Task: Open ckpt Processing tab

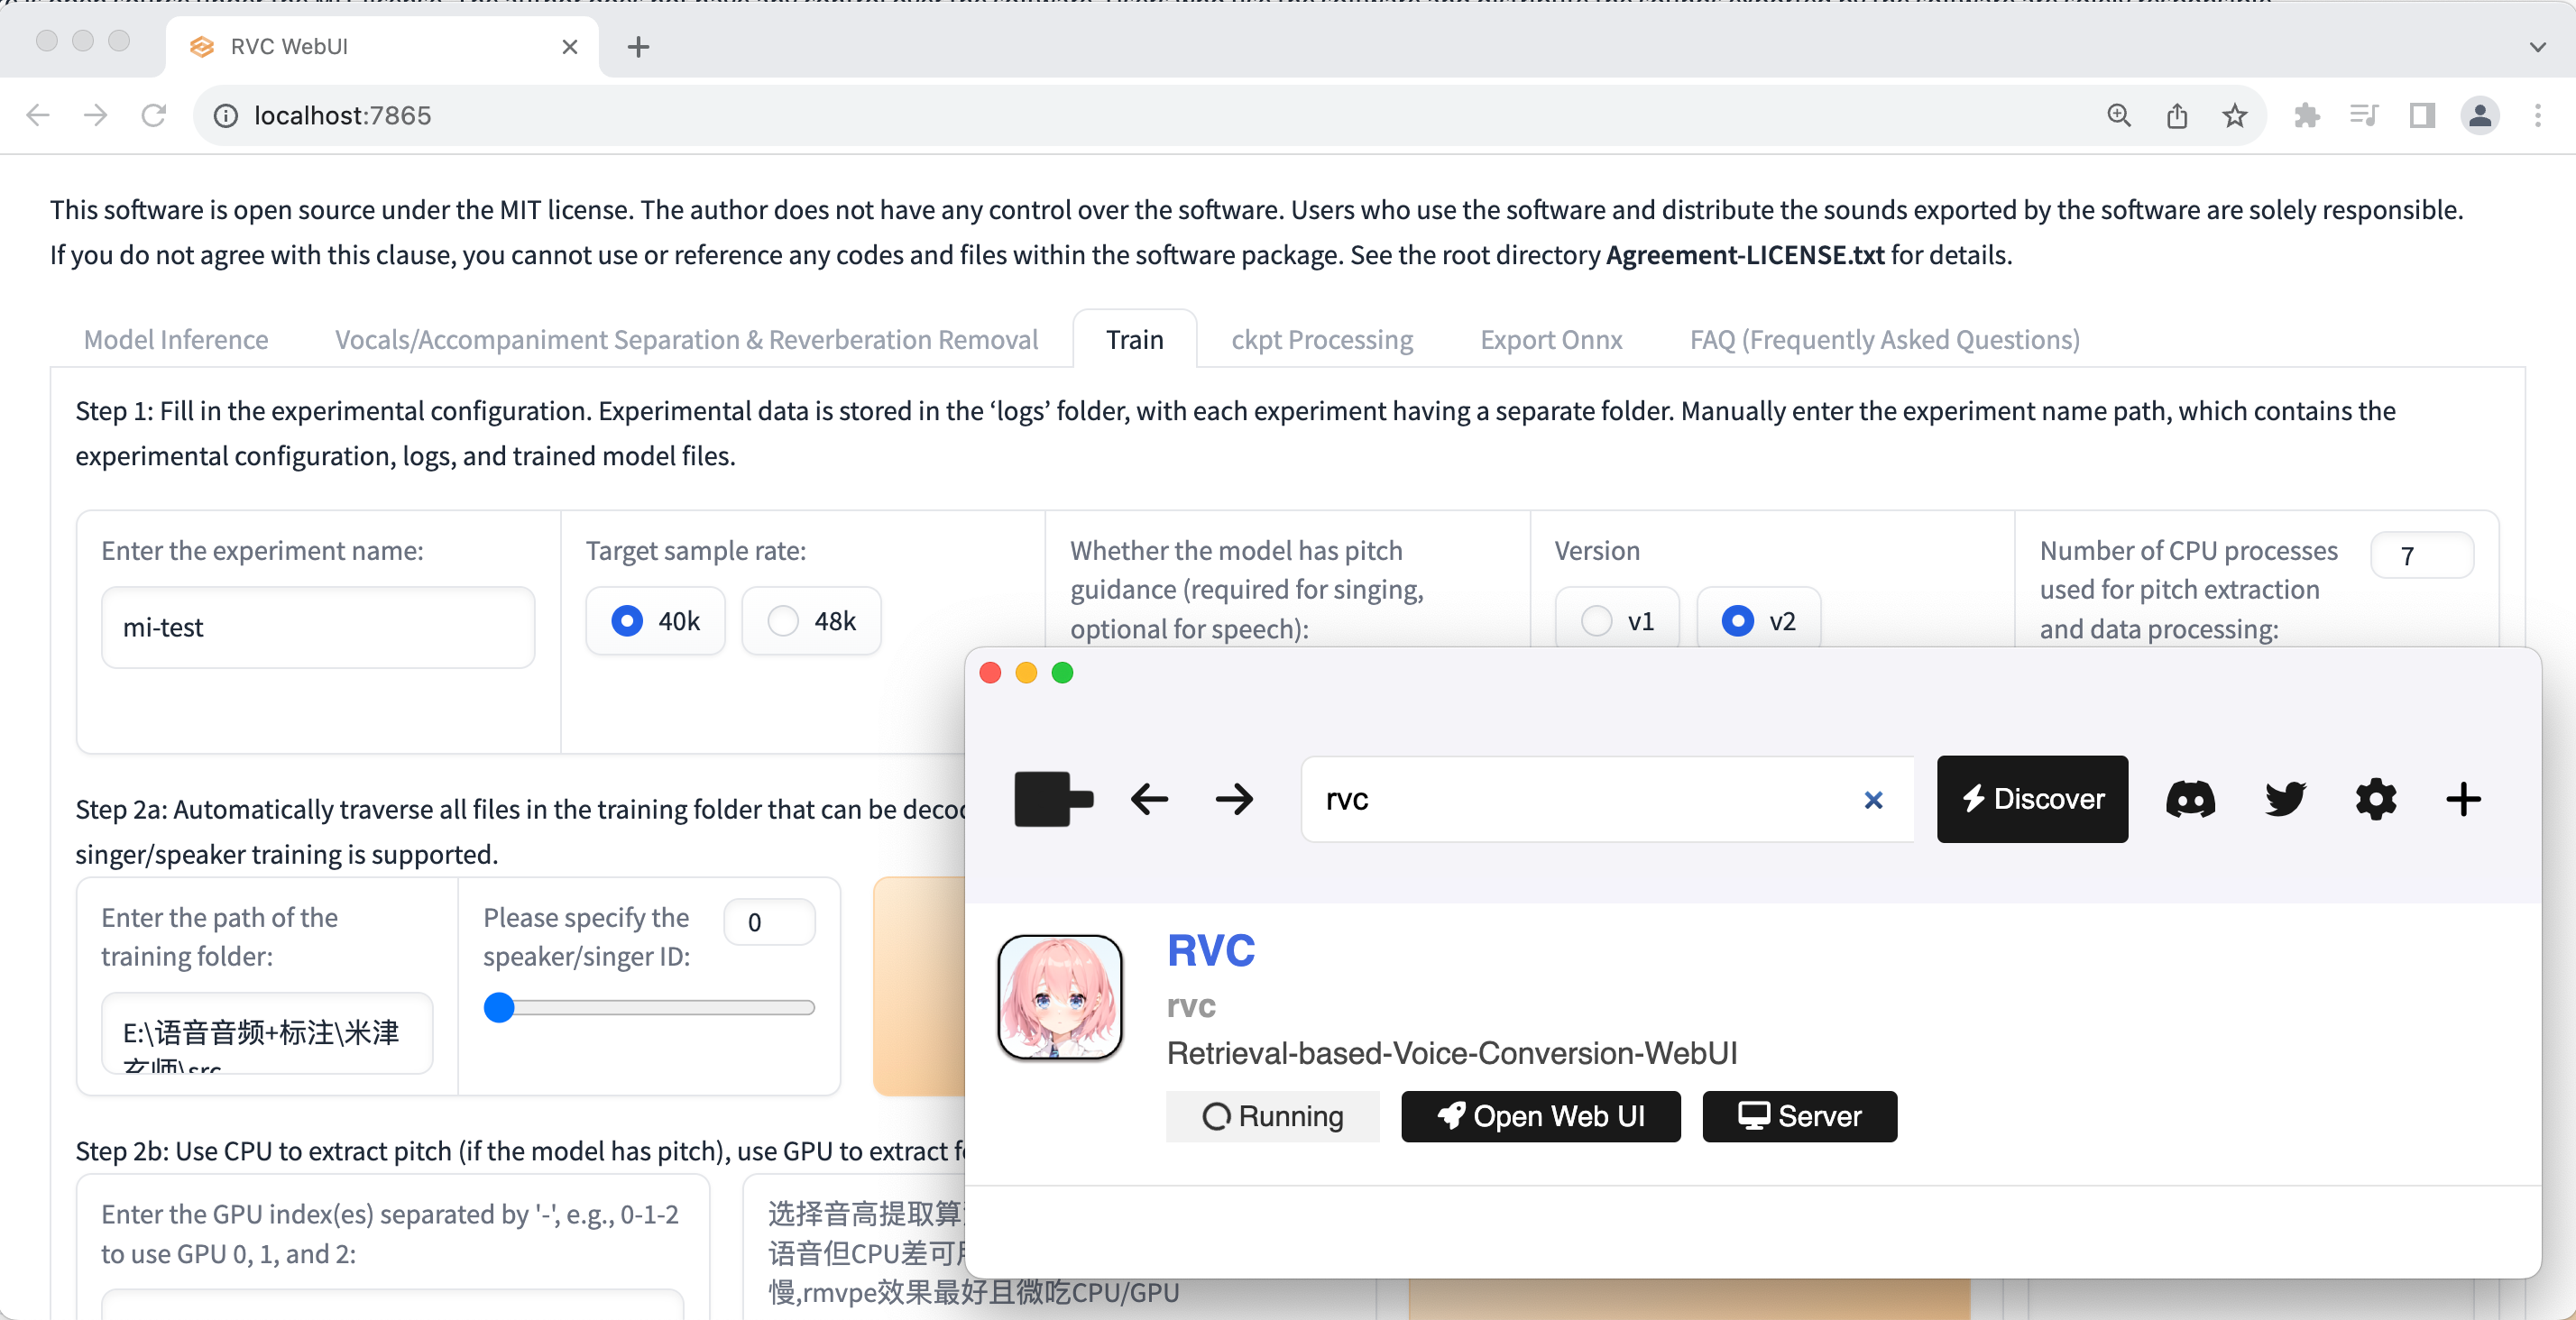Action: [x=1322, y=340]
